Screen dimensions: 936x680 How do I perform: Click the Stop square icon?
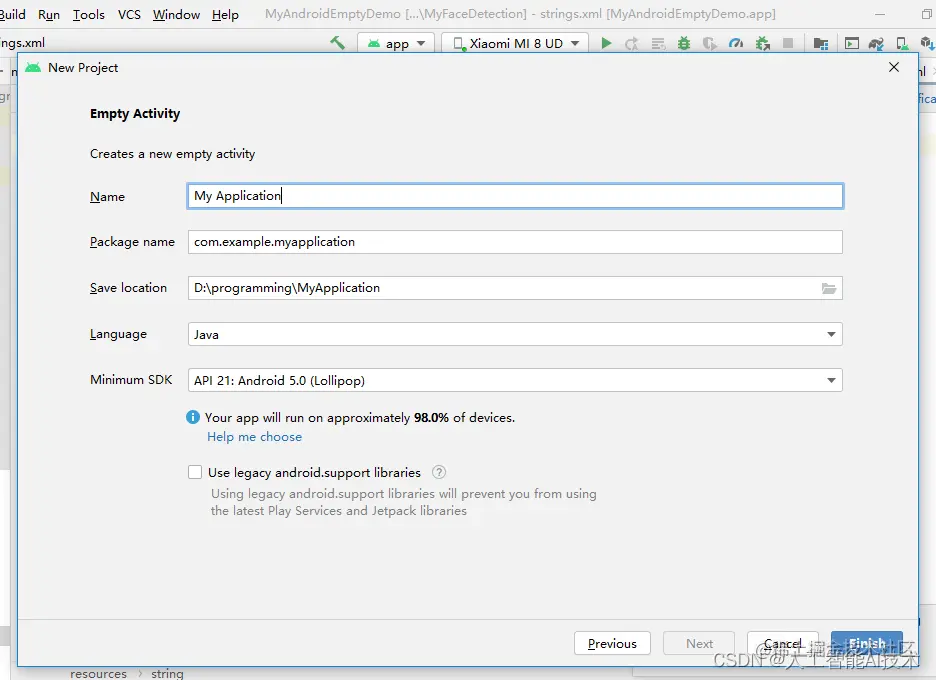click(788, 43)
